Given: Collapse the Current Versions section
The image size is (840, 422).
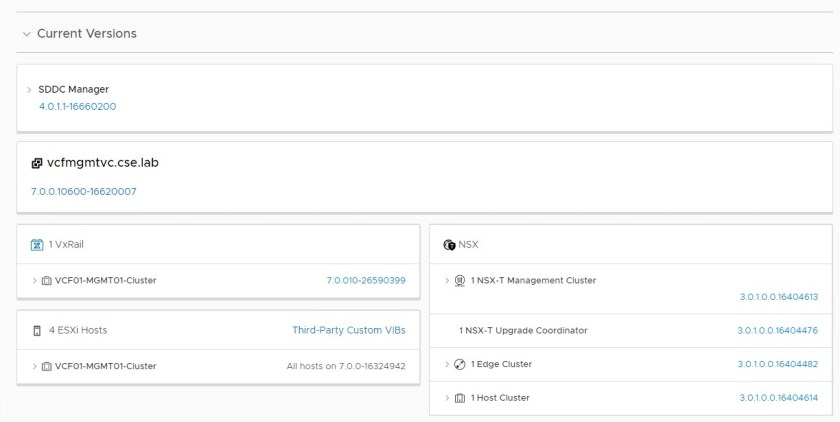Looking at the screenshot, I should click(25, 34).
